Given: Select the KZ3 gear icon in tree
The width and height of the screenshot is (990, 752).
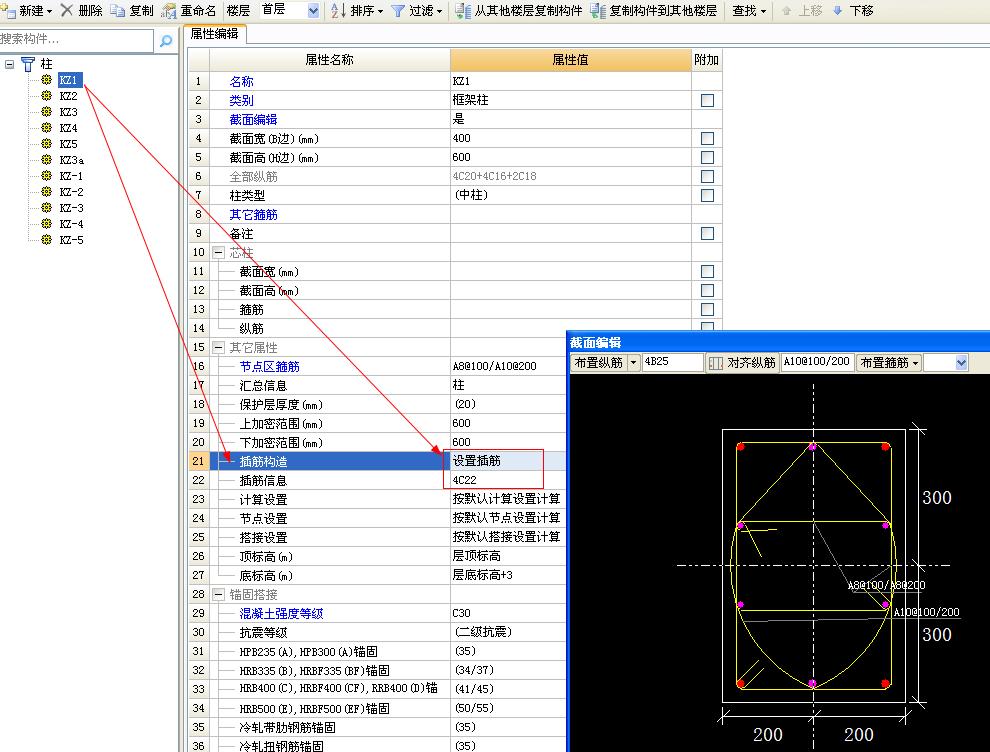Looking at the screenshot, I should pyautogui.click(x=46, y=111).
